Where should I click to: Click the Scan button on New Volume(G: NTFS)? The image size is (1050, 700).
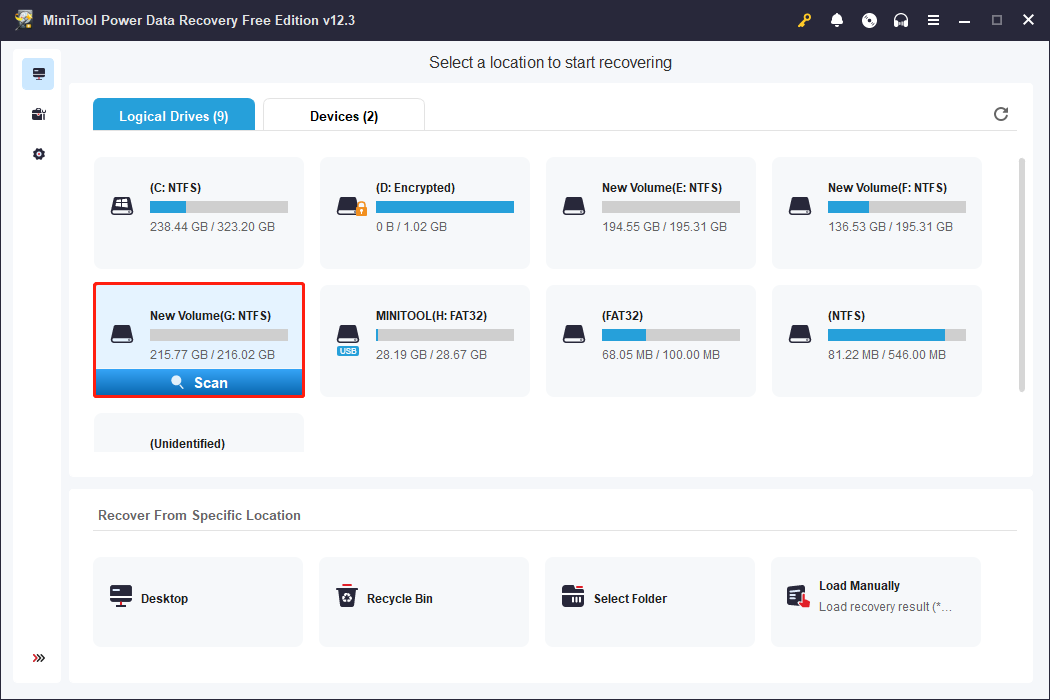[198, 382]
